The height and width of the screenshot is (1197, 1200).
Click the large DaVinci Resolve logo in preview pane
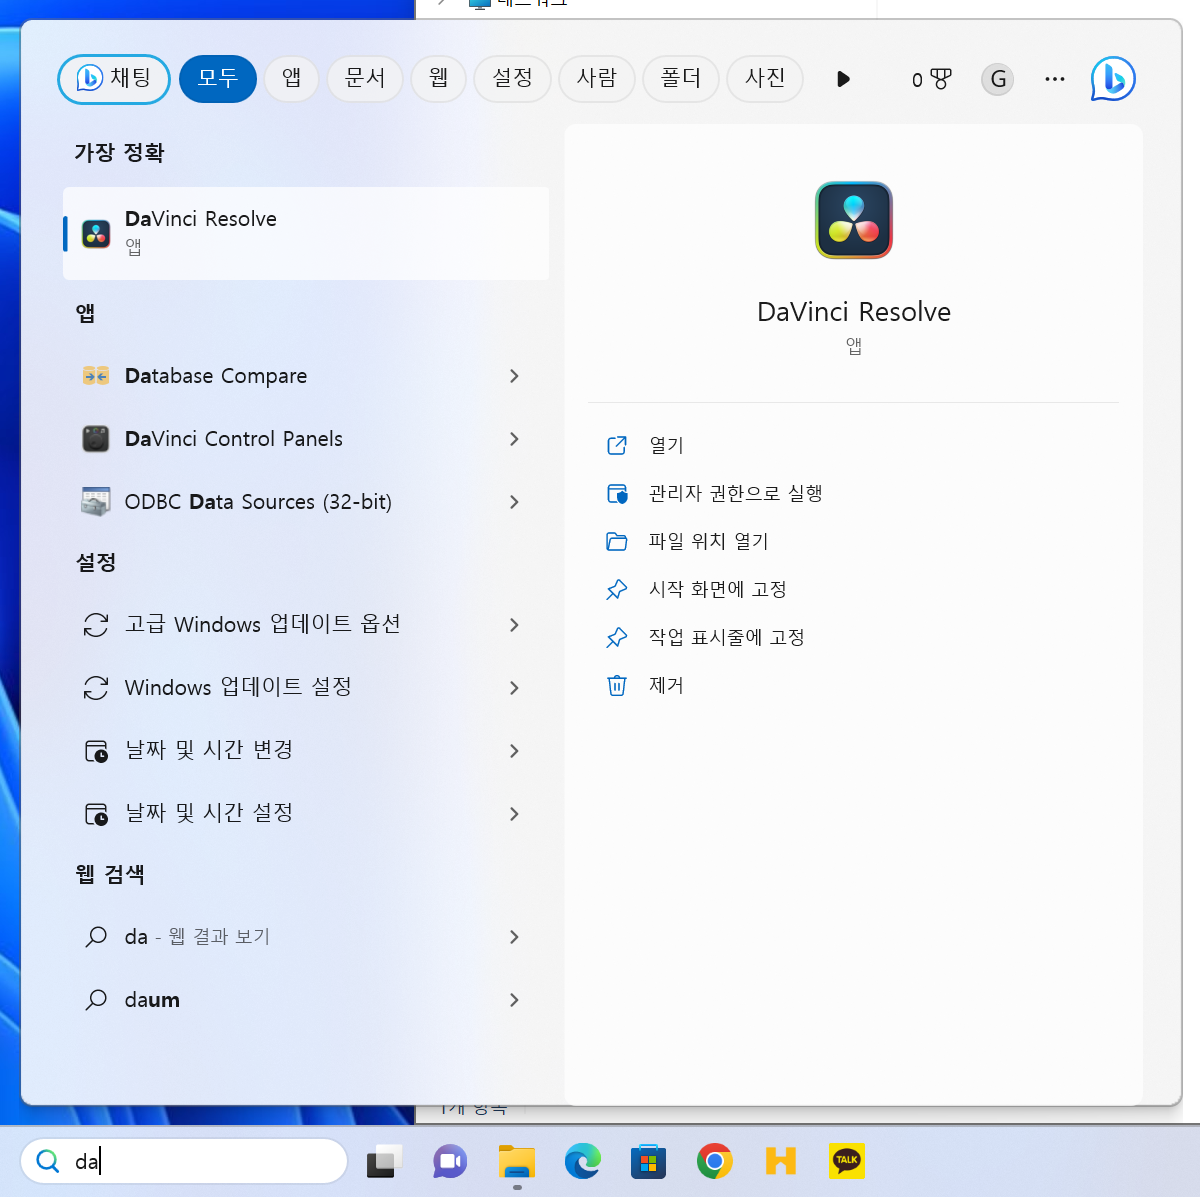[853, 220]
